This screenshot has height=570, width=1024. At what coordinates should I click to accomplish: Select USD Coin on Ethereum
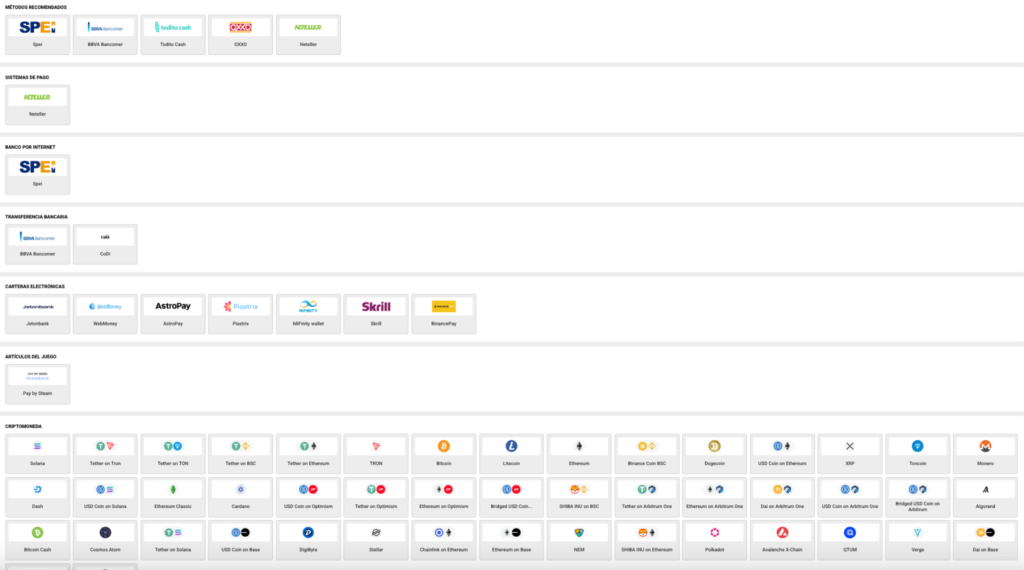coord(782,454)
